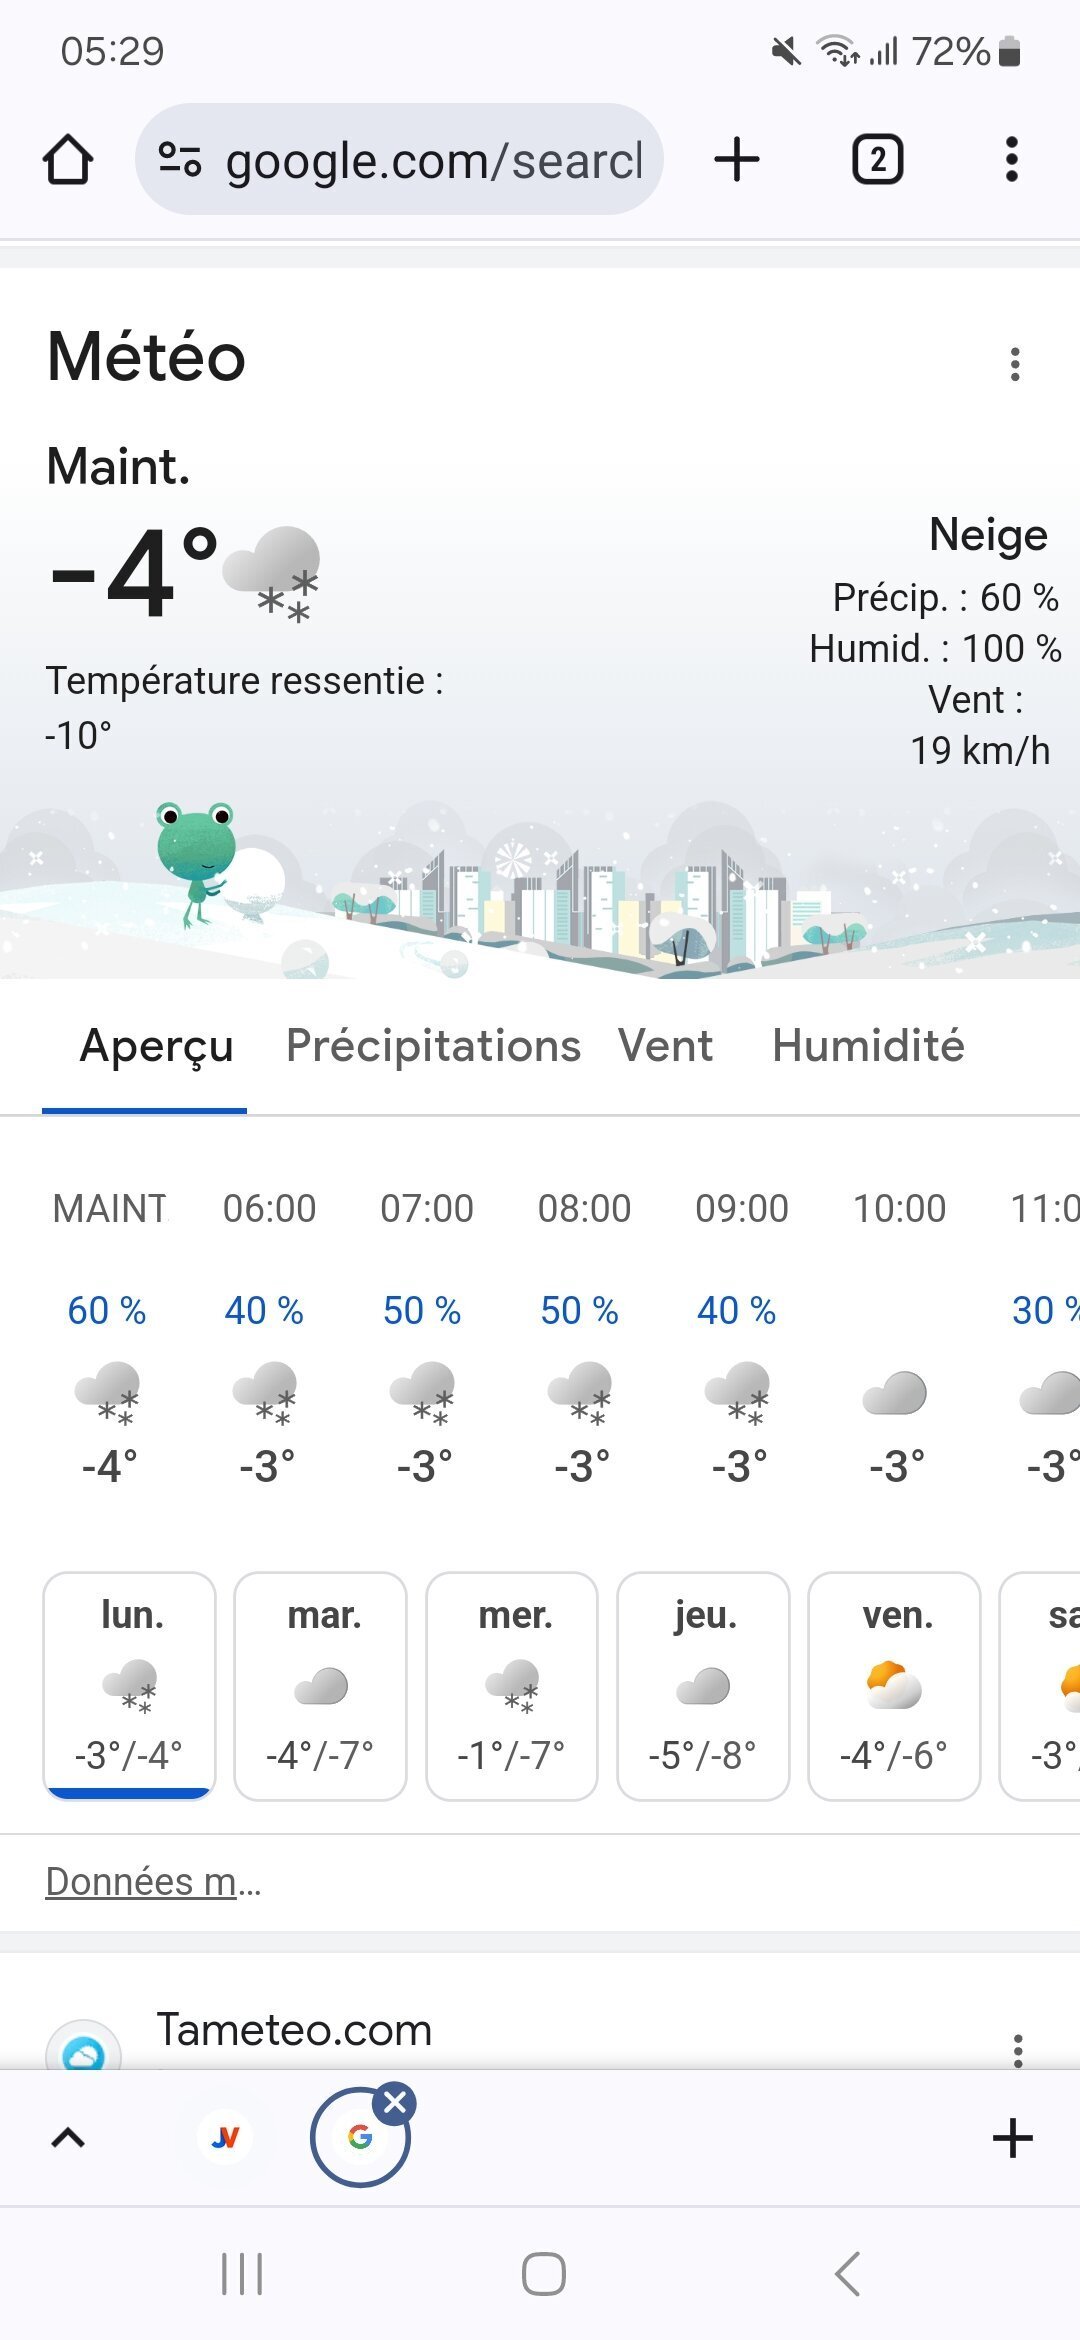1080x2340 pixels.
Task: Tap the site settings icon in address bar
Action: click(180, 160)
